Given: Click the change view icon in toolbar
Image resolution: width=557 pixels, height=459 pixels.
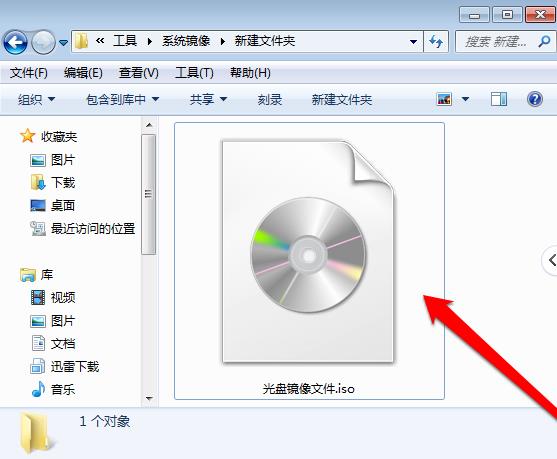Looking at the screenshot, I should pyautogui.click(x=444, y=99).
